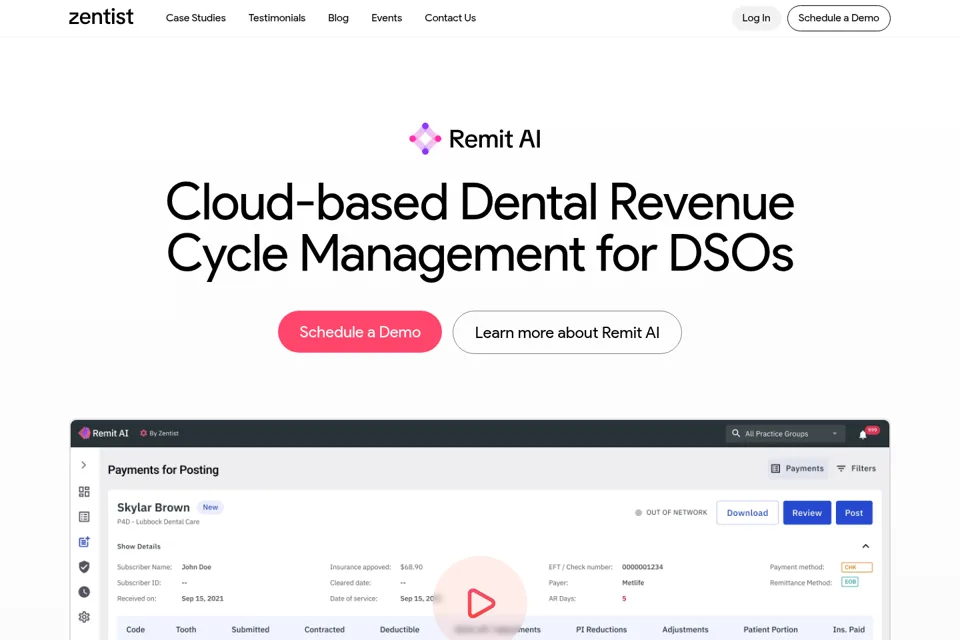This screenshot has width=960, height=640.
Task: Click the Contracted column header
Action: click(324, 630)
